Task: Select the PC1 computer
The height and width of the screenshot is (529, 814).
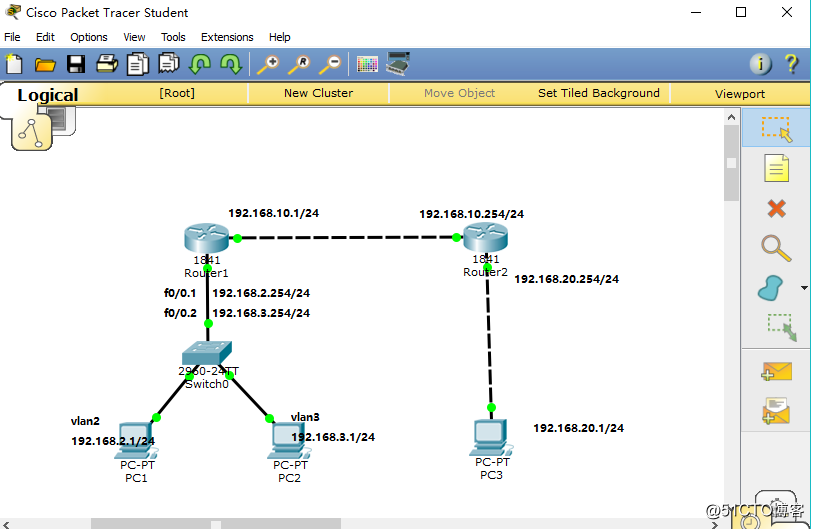Action: pos(136,441)
